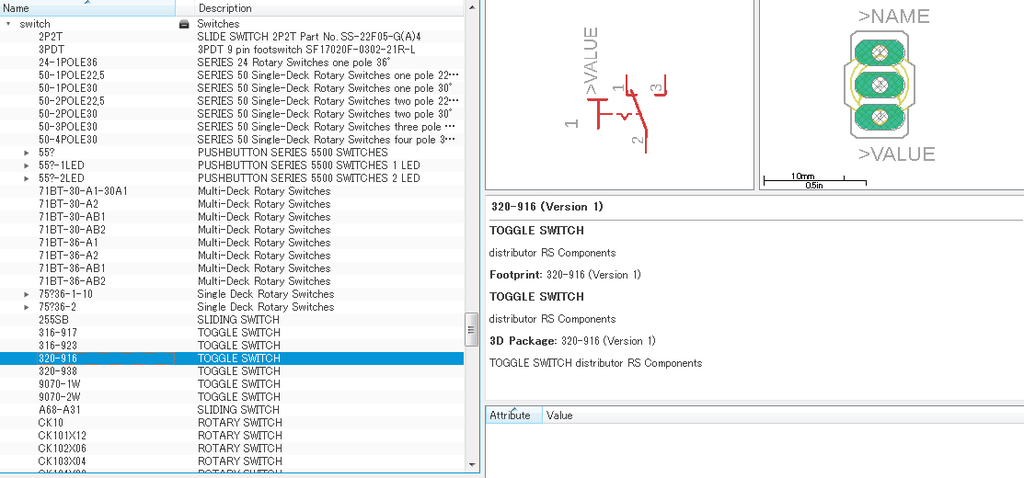Viewport: 1024px width, 478px height.
Task: Select the 50-1POLE22,5 entry
Action: 232,75
